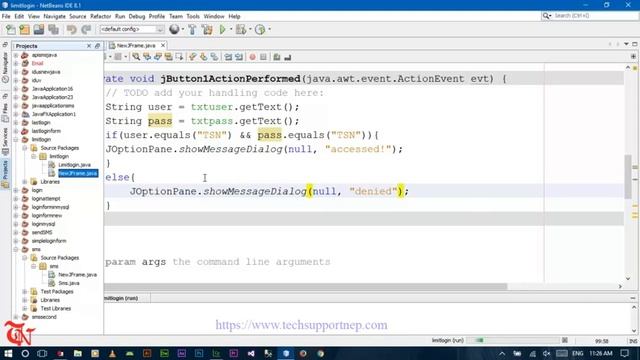Select Limitlogin.java in the project tree
The height and width of the screenshot is (360, 640).
pyautogui.click(x=74, y=165)
